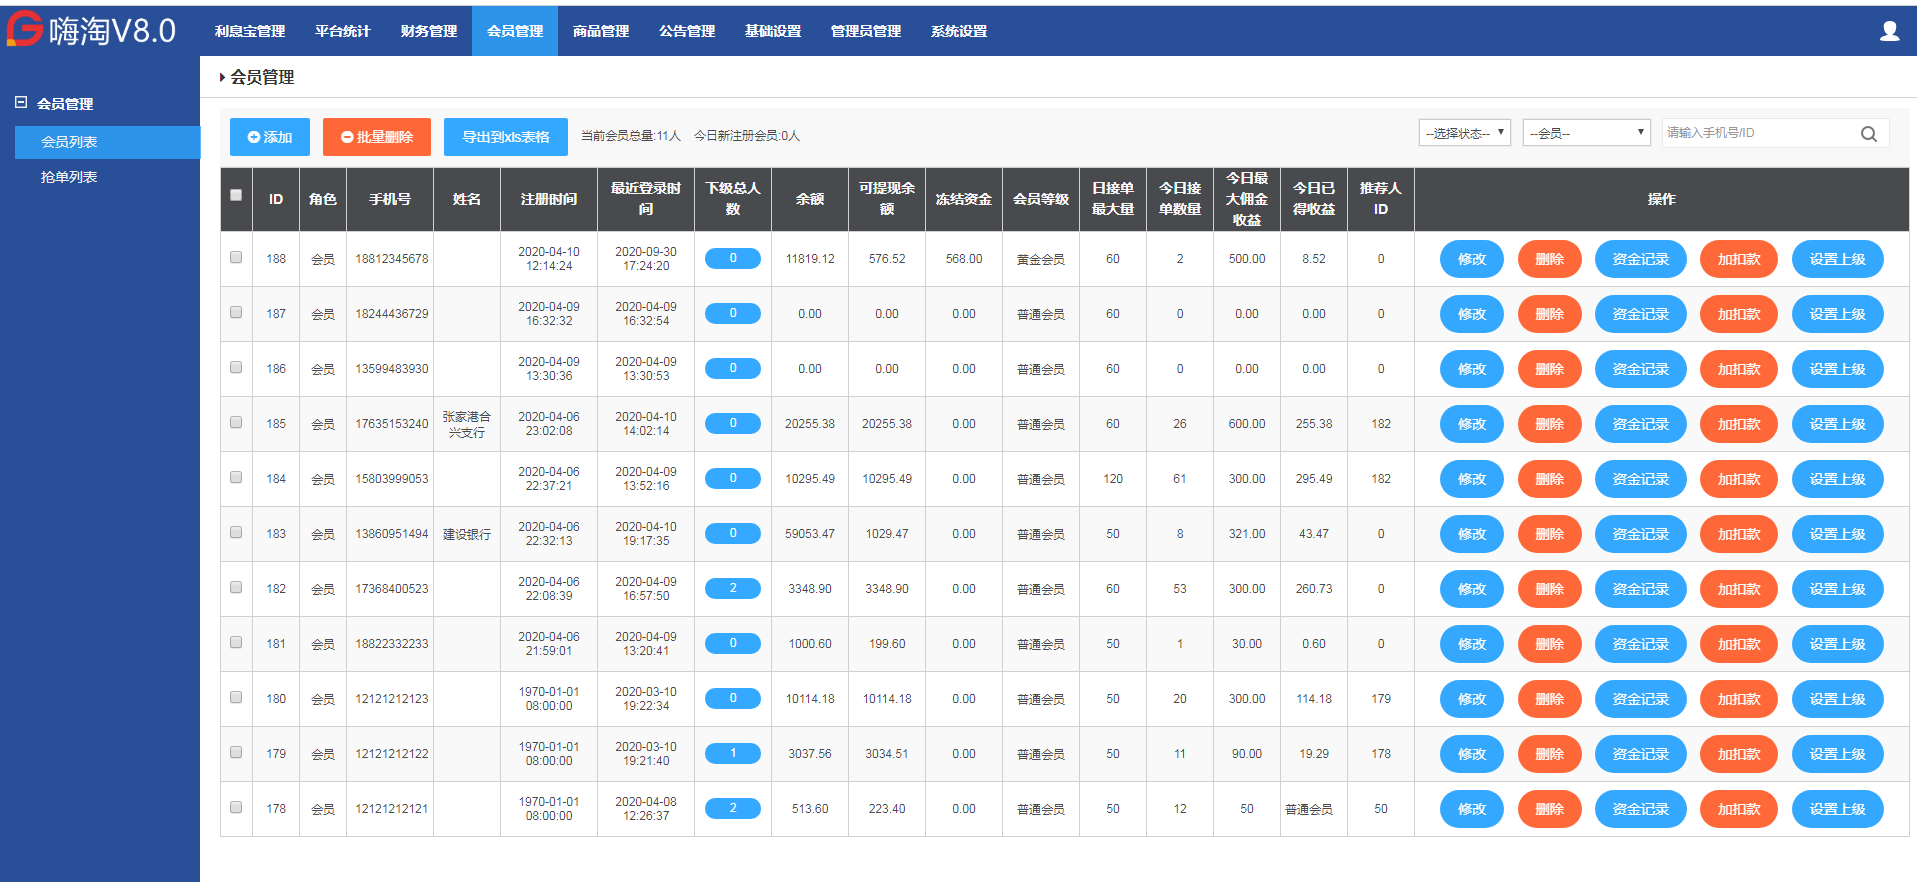Click 删除 button for member ID 187

1549,314
